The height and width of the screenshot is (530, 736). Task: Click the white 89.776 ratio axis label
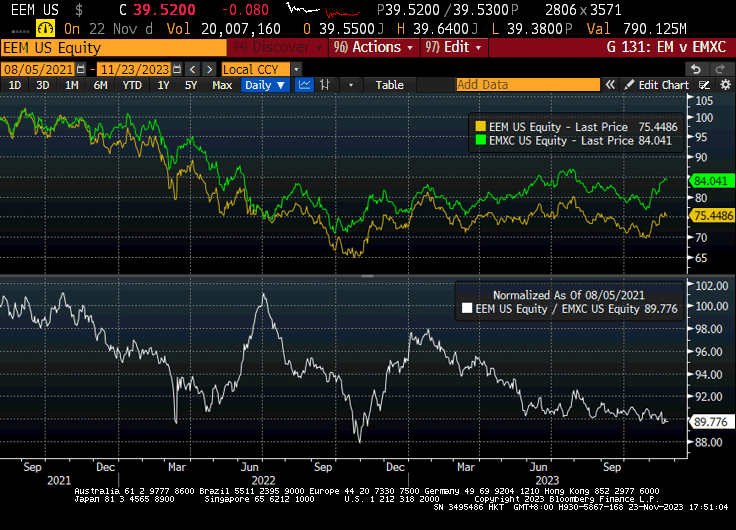tap(710, 422)
